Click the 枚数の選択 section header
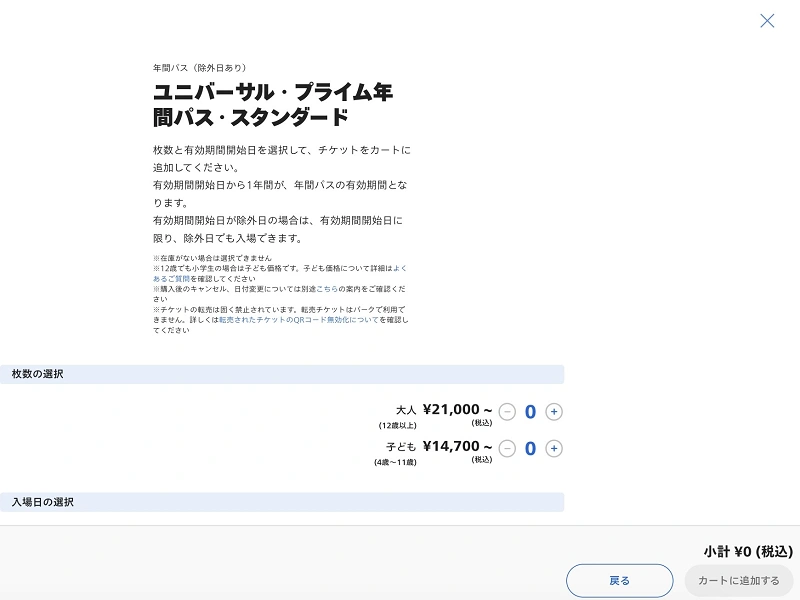The width and height of the screenshot is (800, 600). click(x=282, y=374)
